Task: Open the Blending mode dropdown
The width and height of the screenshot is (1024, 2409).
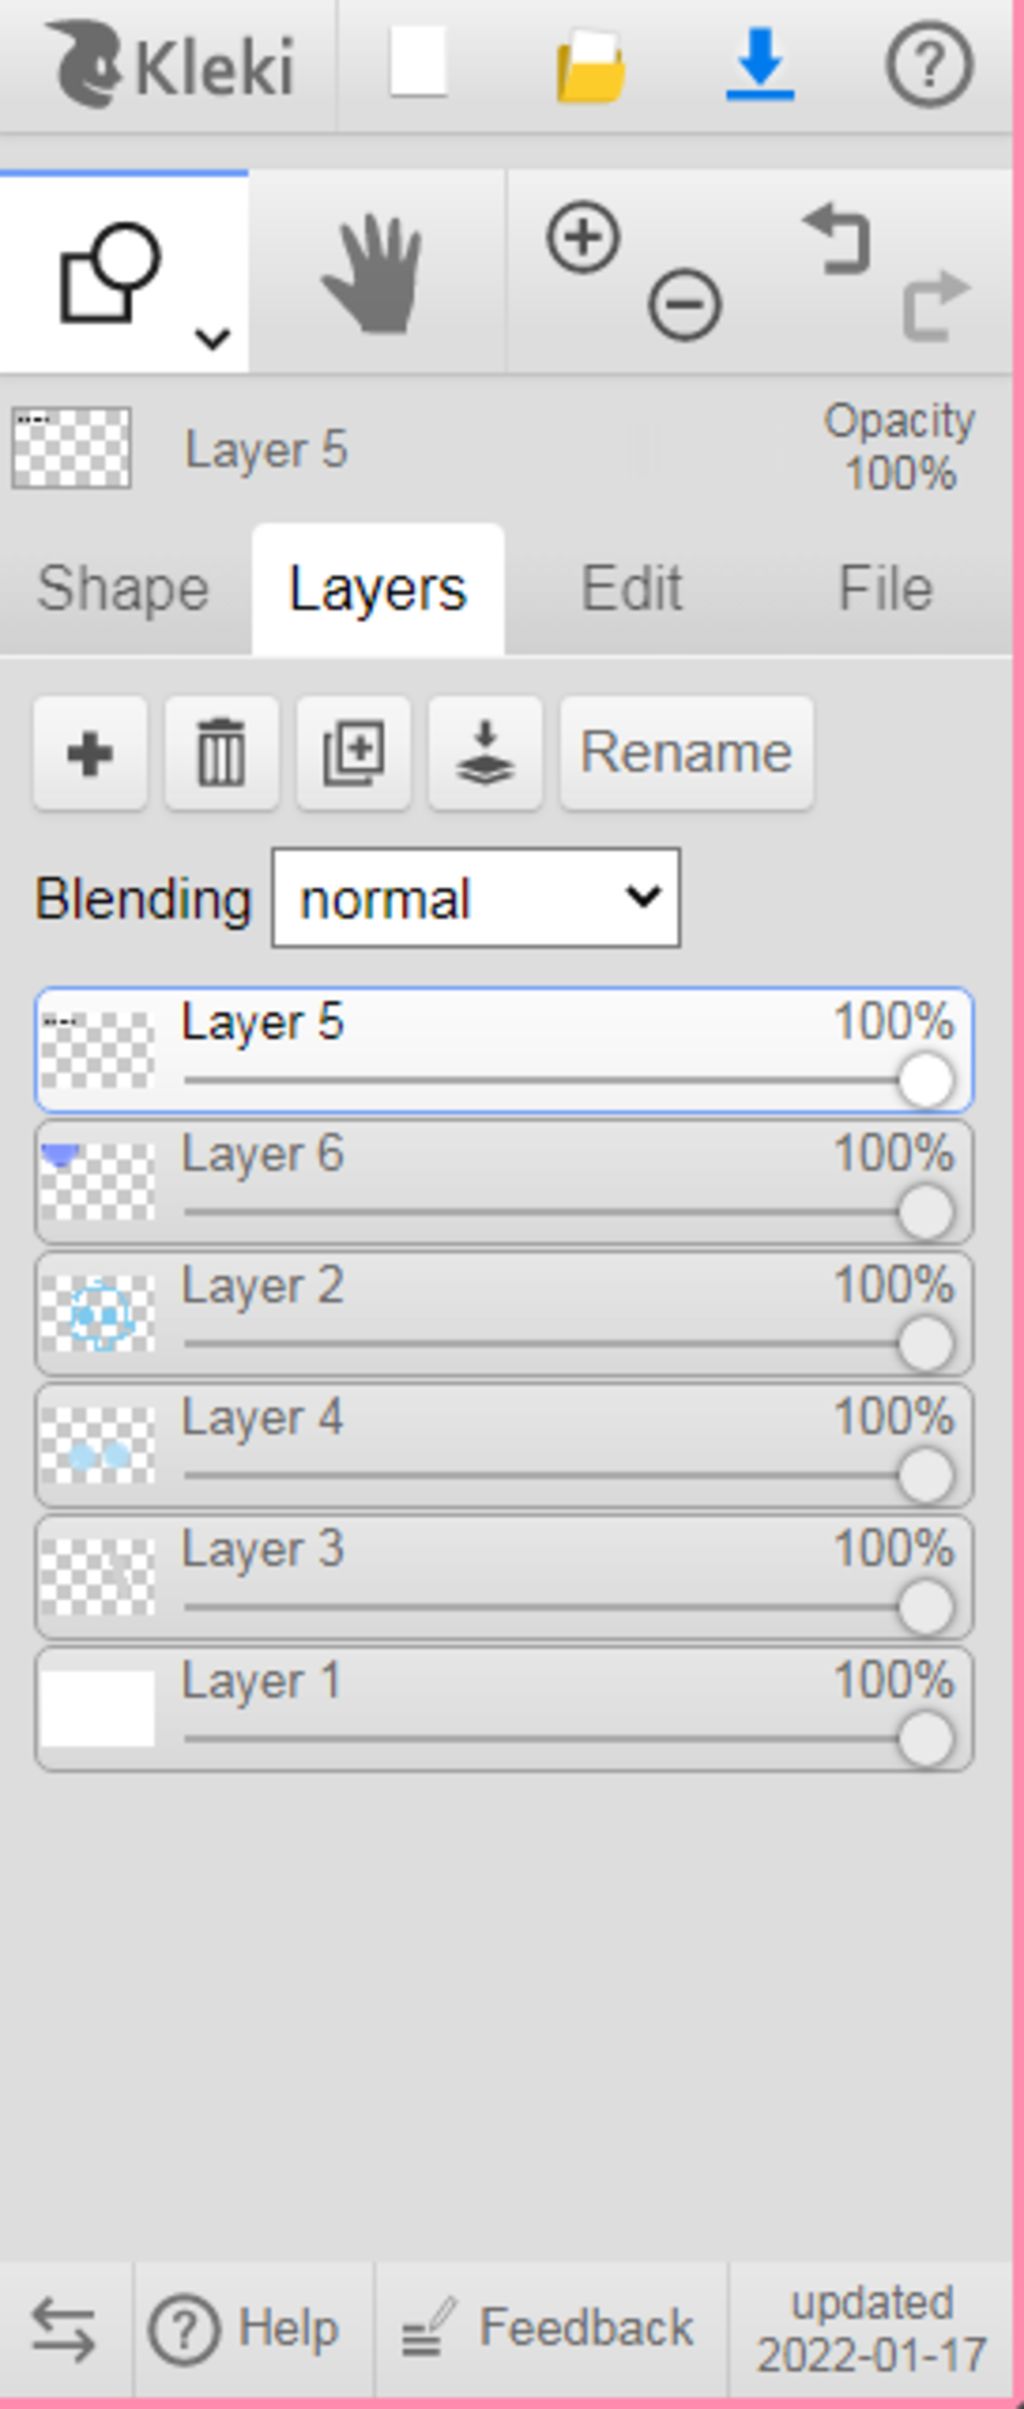Action: (x=476, y=898)
